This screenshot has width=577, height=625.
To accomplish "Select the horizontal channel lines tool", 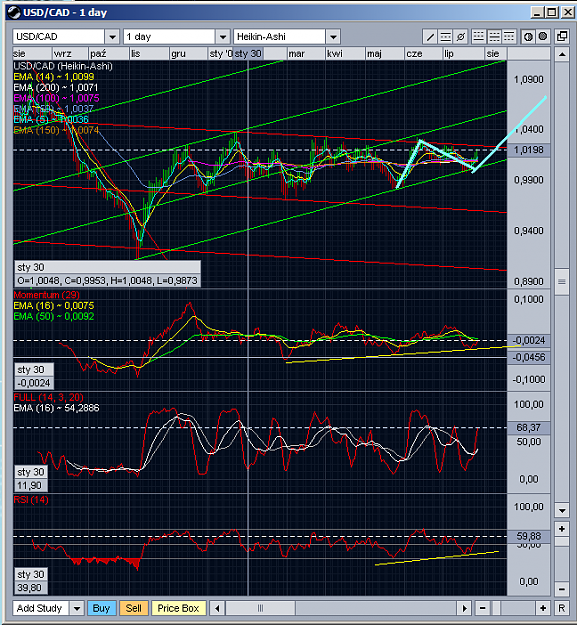I will 445,37.
